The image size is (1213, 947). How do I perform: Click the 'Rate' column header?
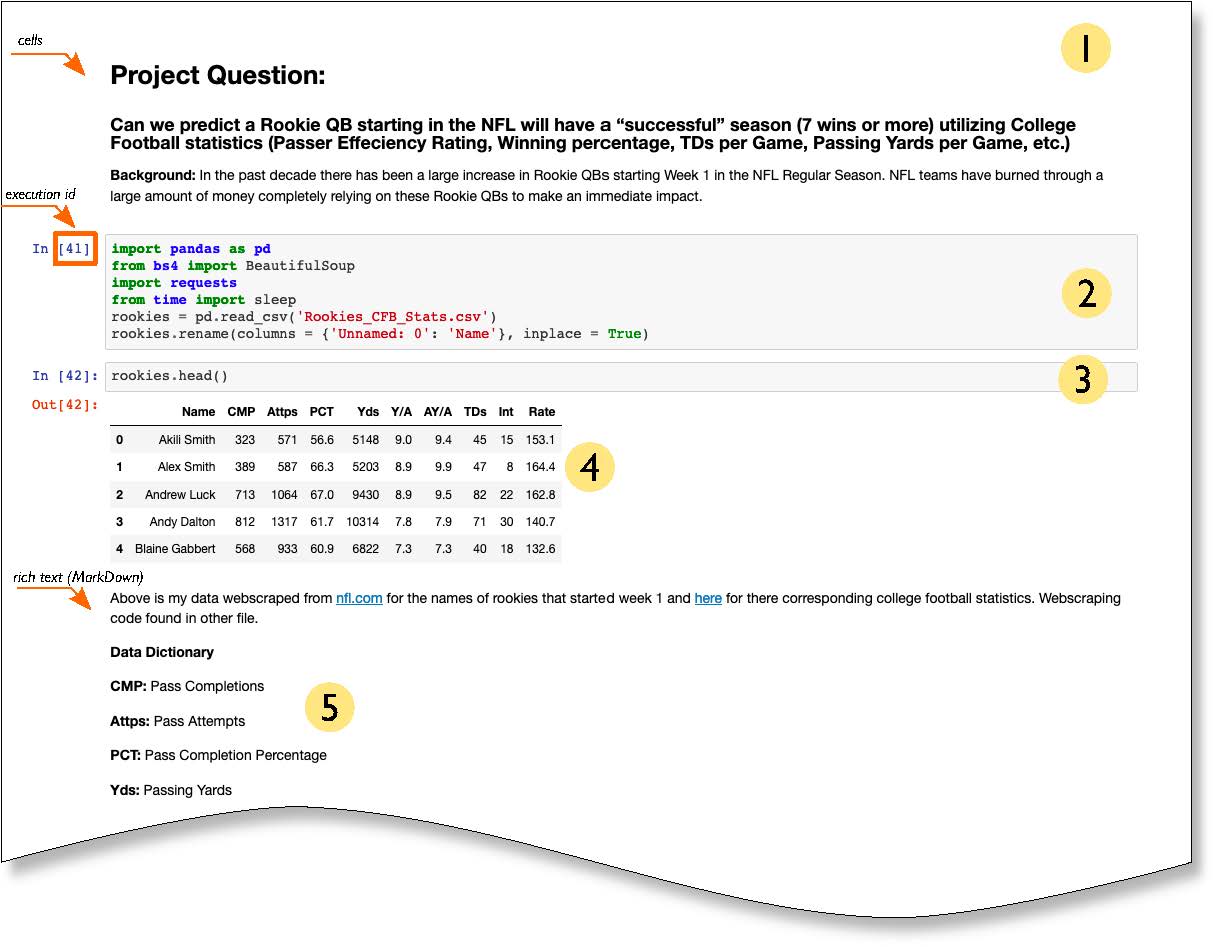[x=542, y=412]
